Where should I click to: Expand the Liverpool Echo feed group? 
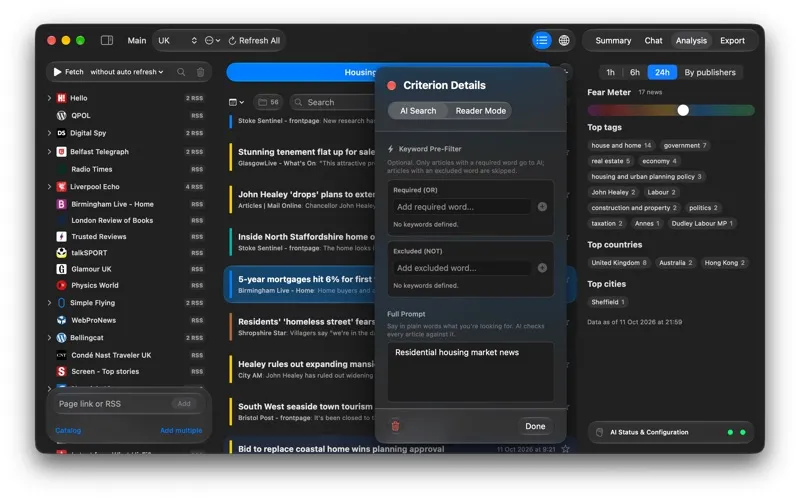click(49, 187)
